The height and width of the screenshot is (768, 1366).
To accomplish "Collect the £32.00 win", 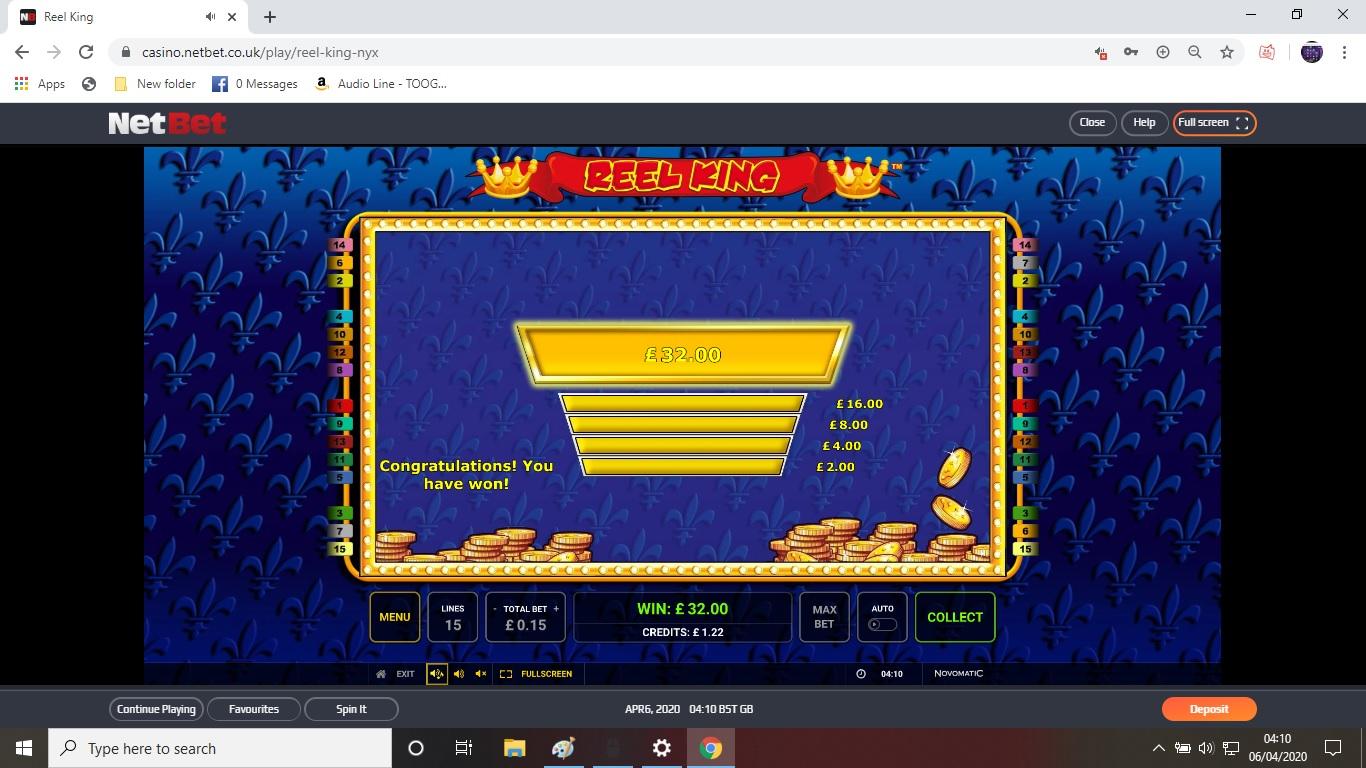I will (x=955, y=617).
